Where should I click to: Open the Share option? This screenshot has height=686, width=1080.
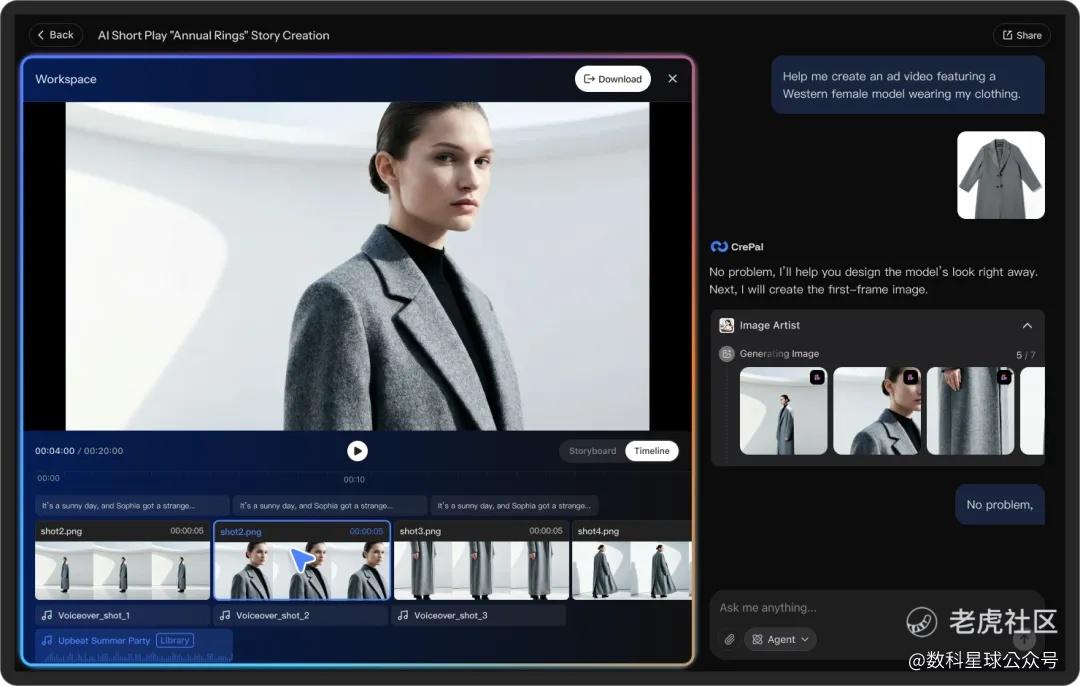(1021, 35)
